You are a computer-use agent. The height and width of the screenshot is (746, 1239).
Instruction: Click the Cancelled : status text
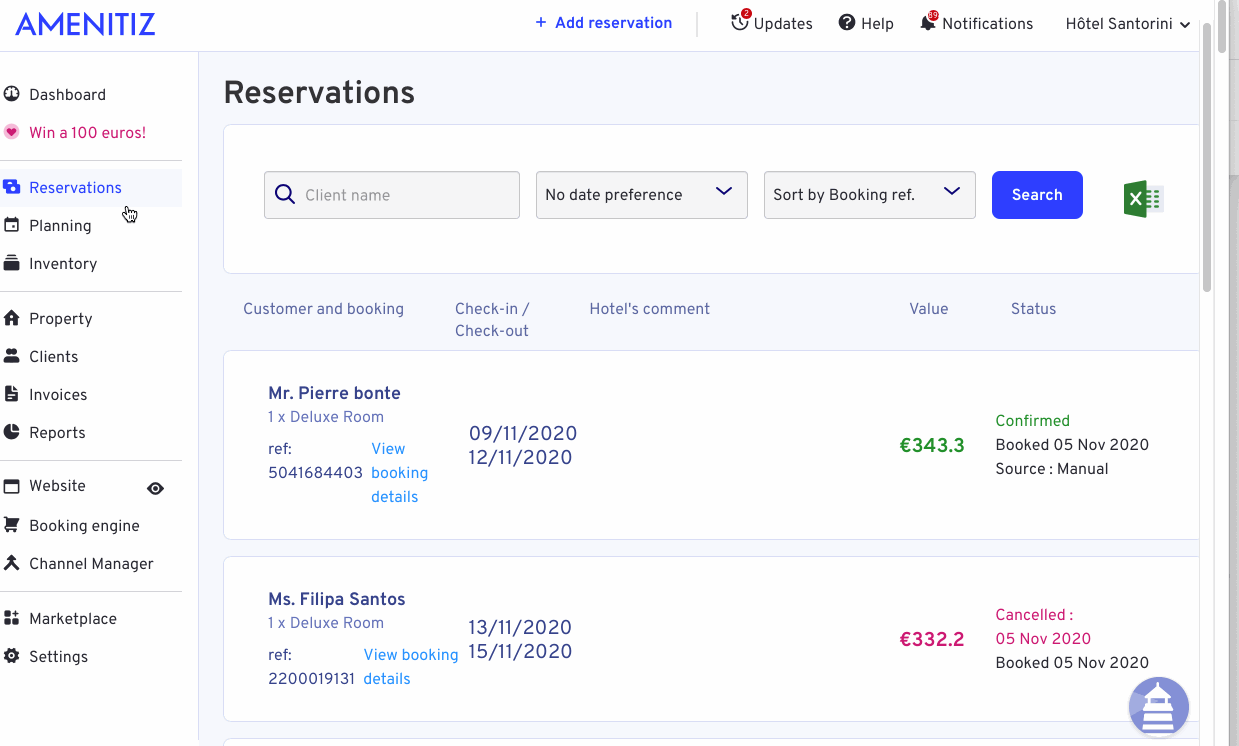pos(1034,615)
